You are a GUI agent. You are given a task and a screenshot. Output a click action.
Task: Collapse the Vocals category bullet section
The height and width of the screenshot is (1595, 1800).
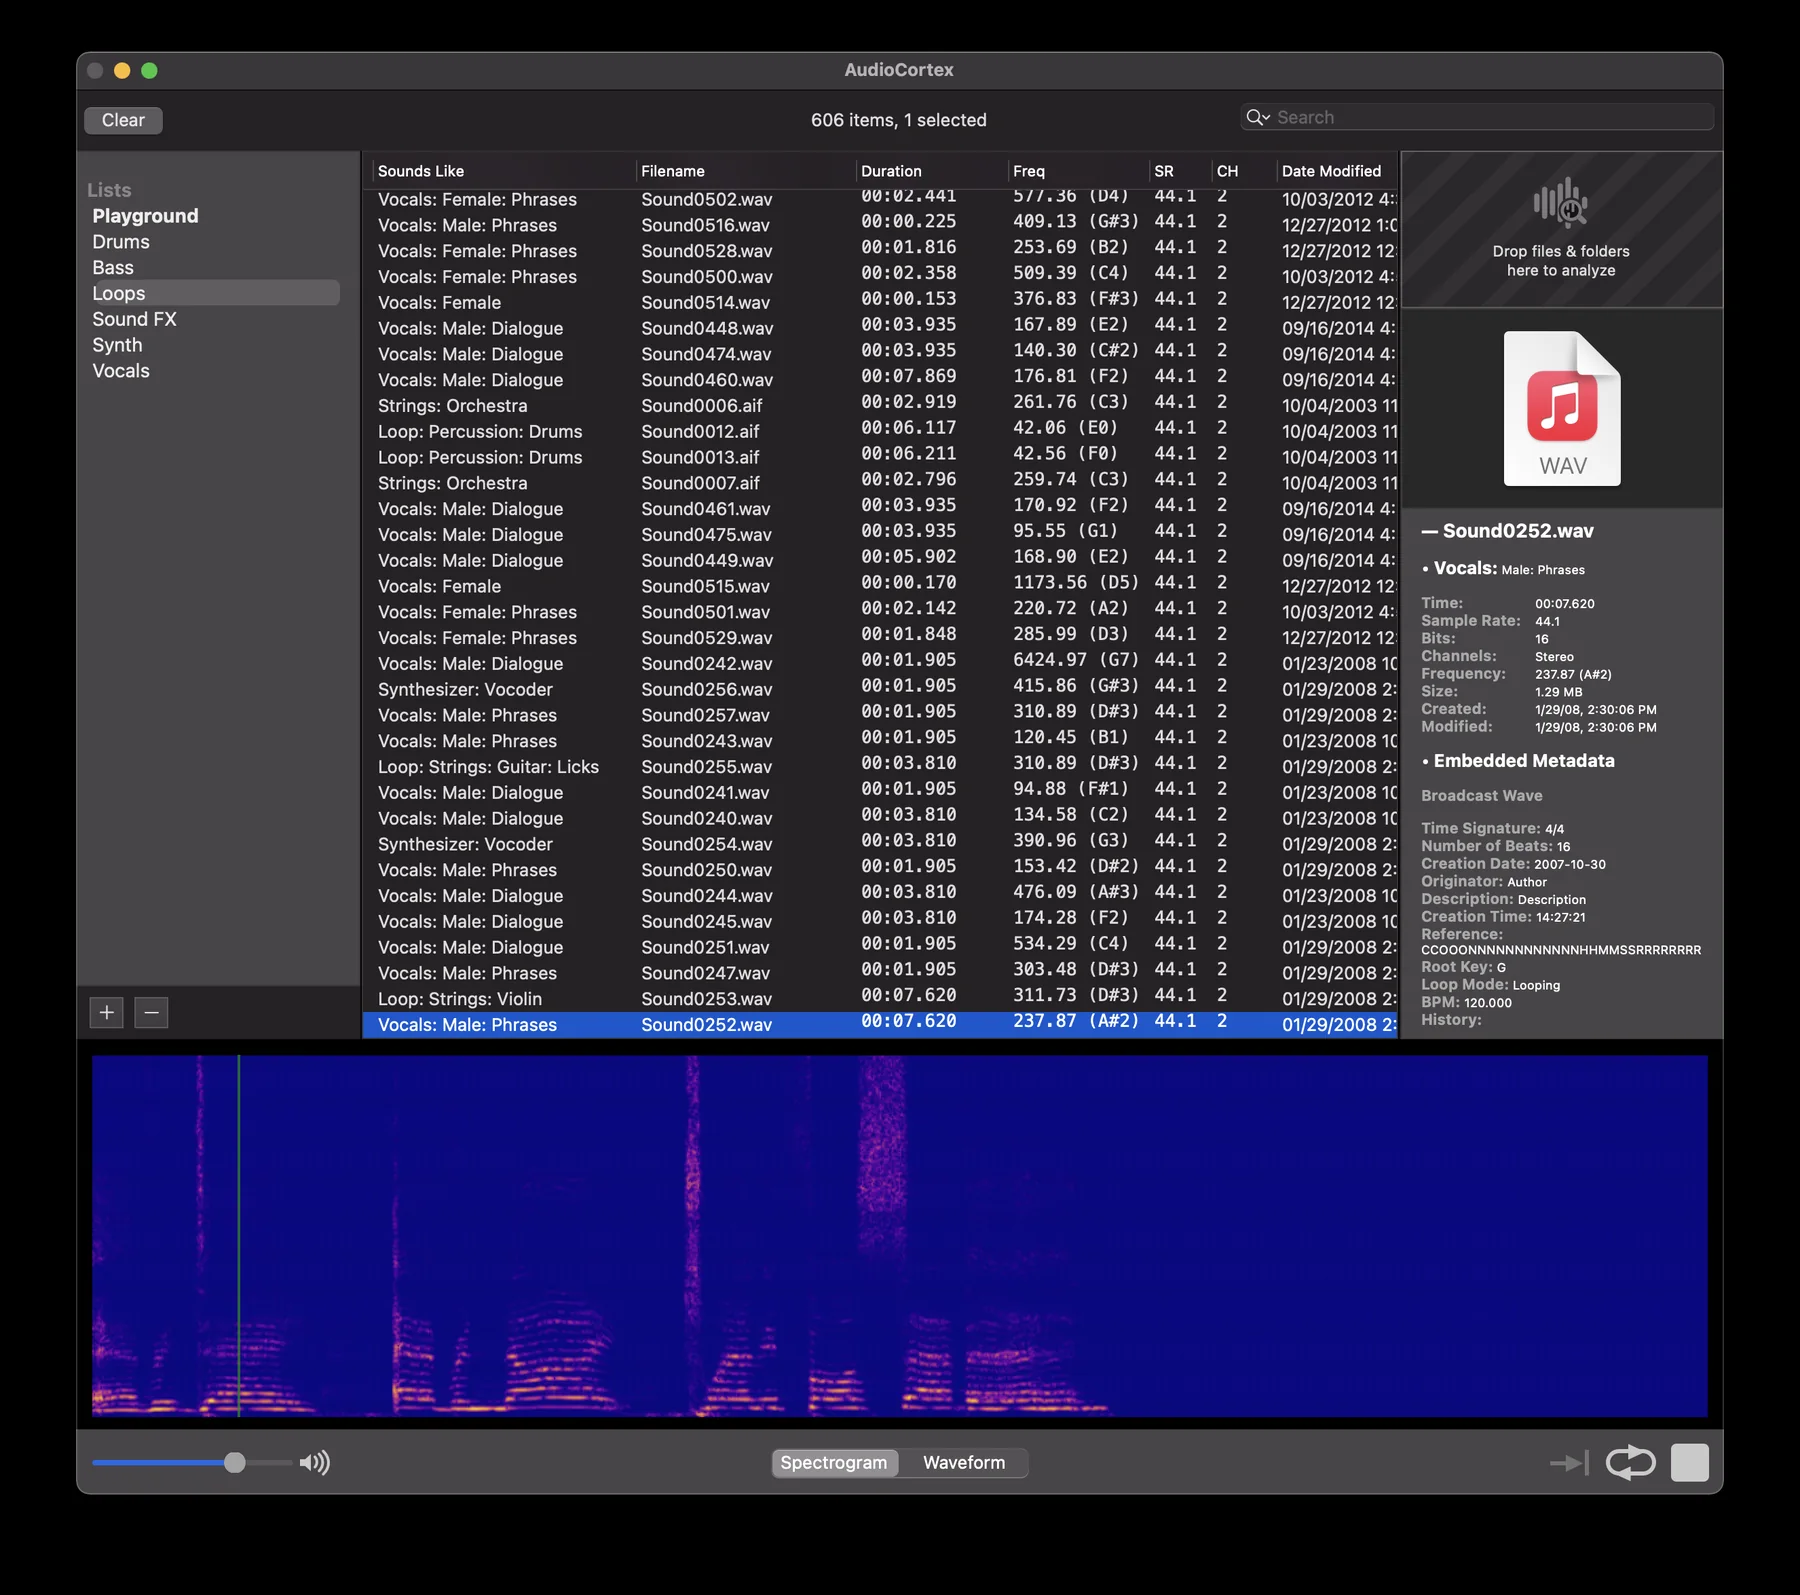pyautogui.click(x=1425, y=569)
